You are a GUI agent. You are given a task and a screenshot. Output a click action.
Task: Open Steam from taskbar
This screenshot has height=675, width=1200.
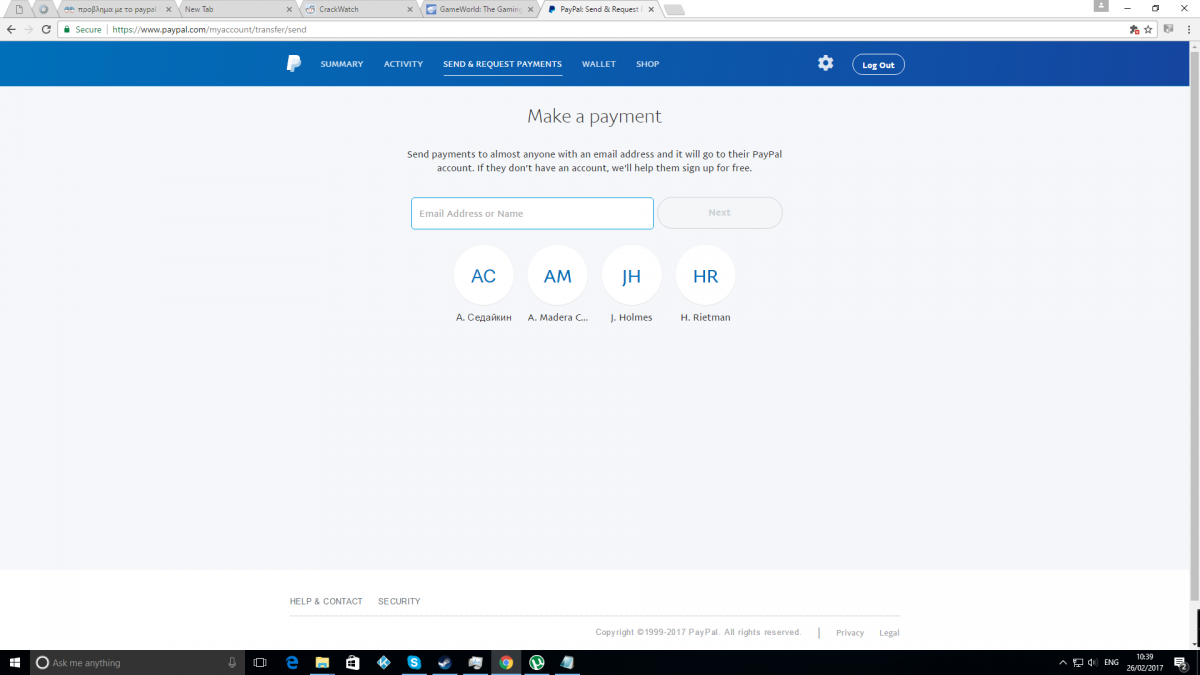pyautogui.click(x=444, y=662)
